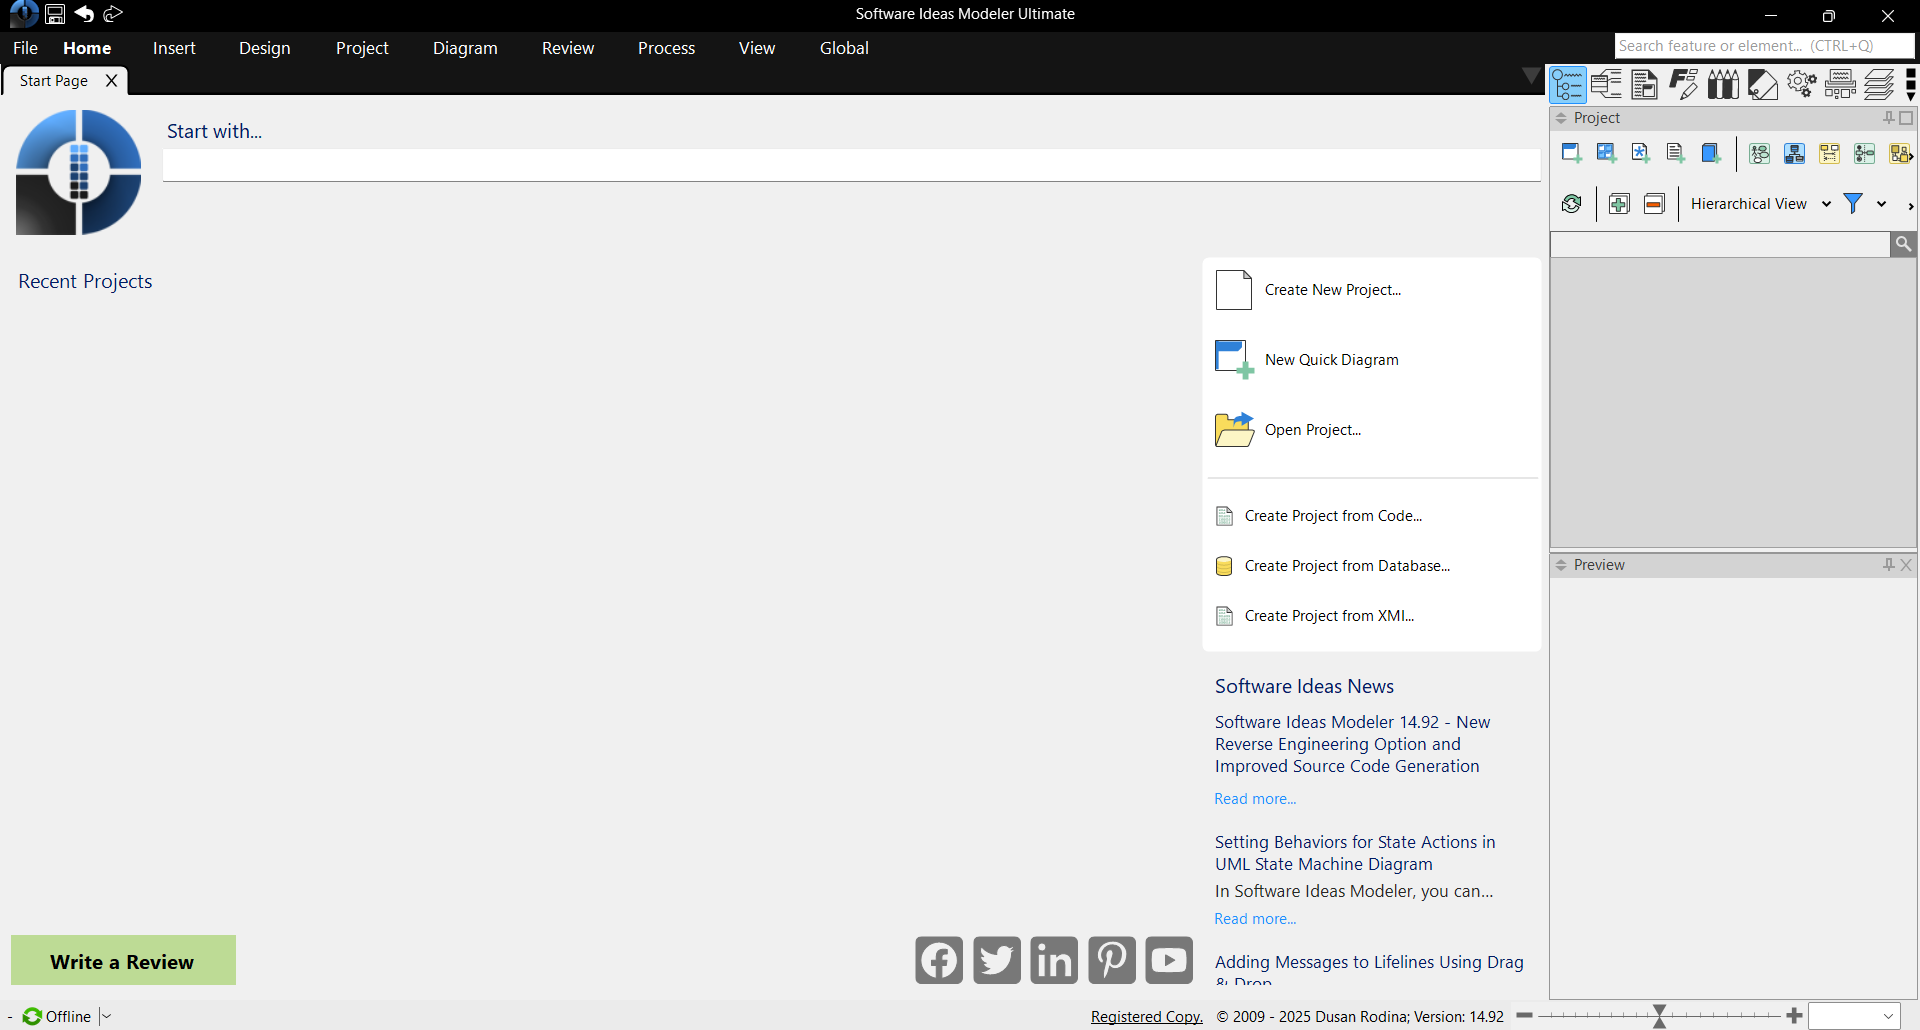
Task: Open the File menu
Action: pos(25,48)
